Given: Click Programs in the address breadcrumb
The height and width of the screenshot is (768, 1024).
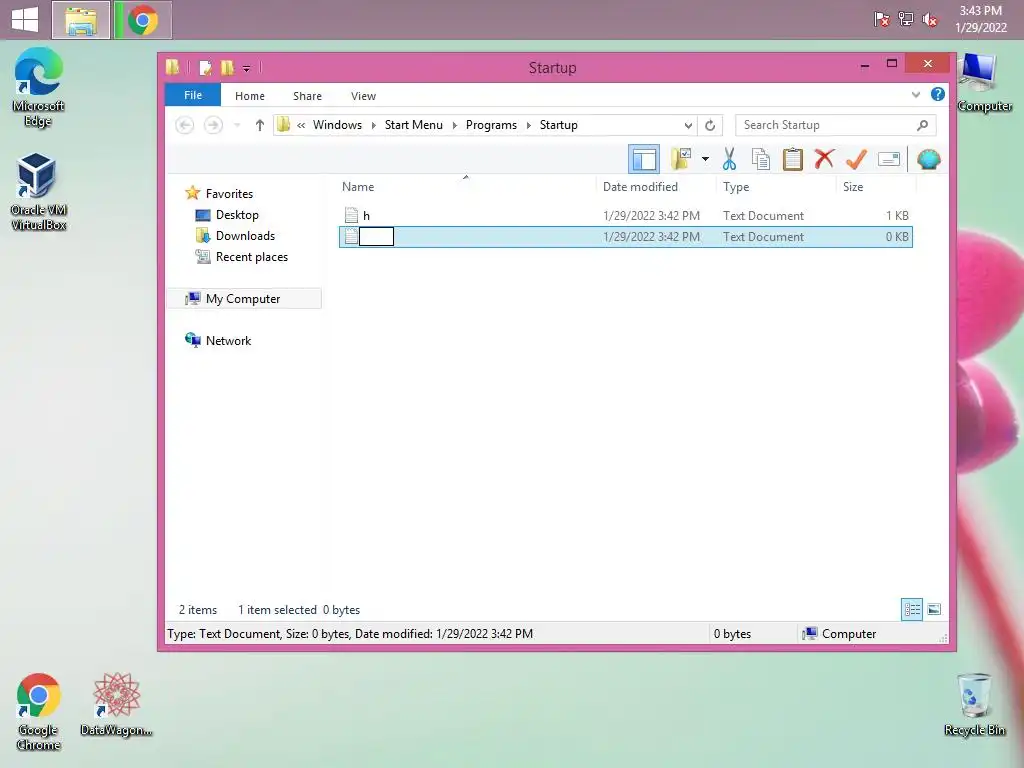Looking at the screenshot, I should (491, 125).
